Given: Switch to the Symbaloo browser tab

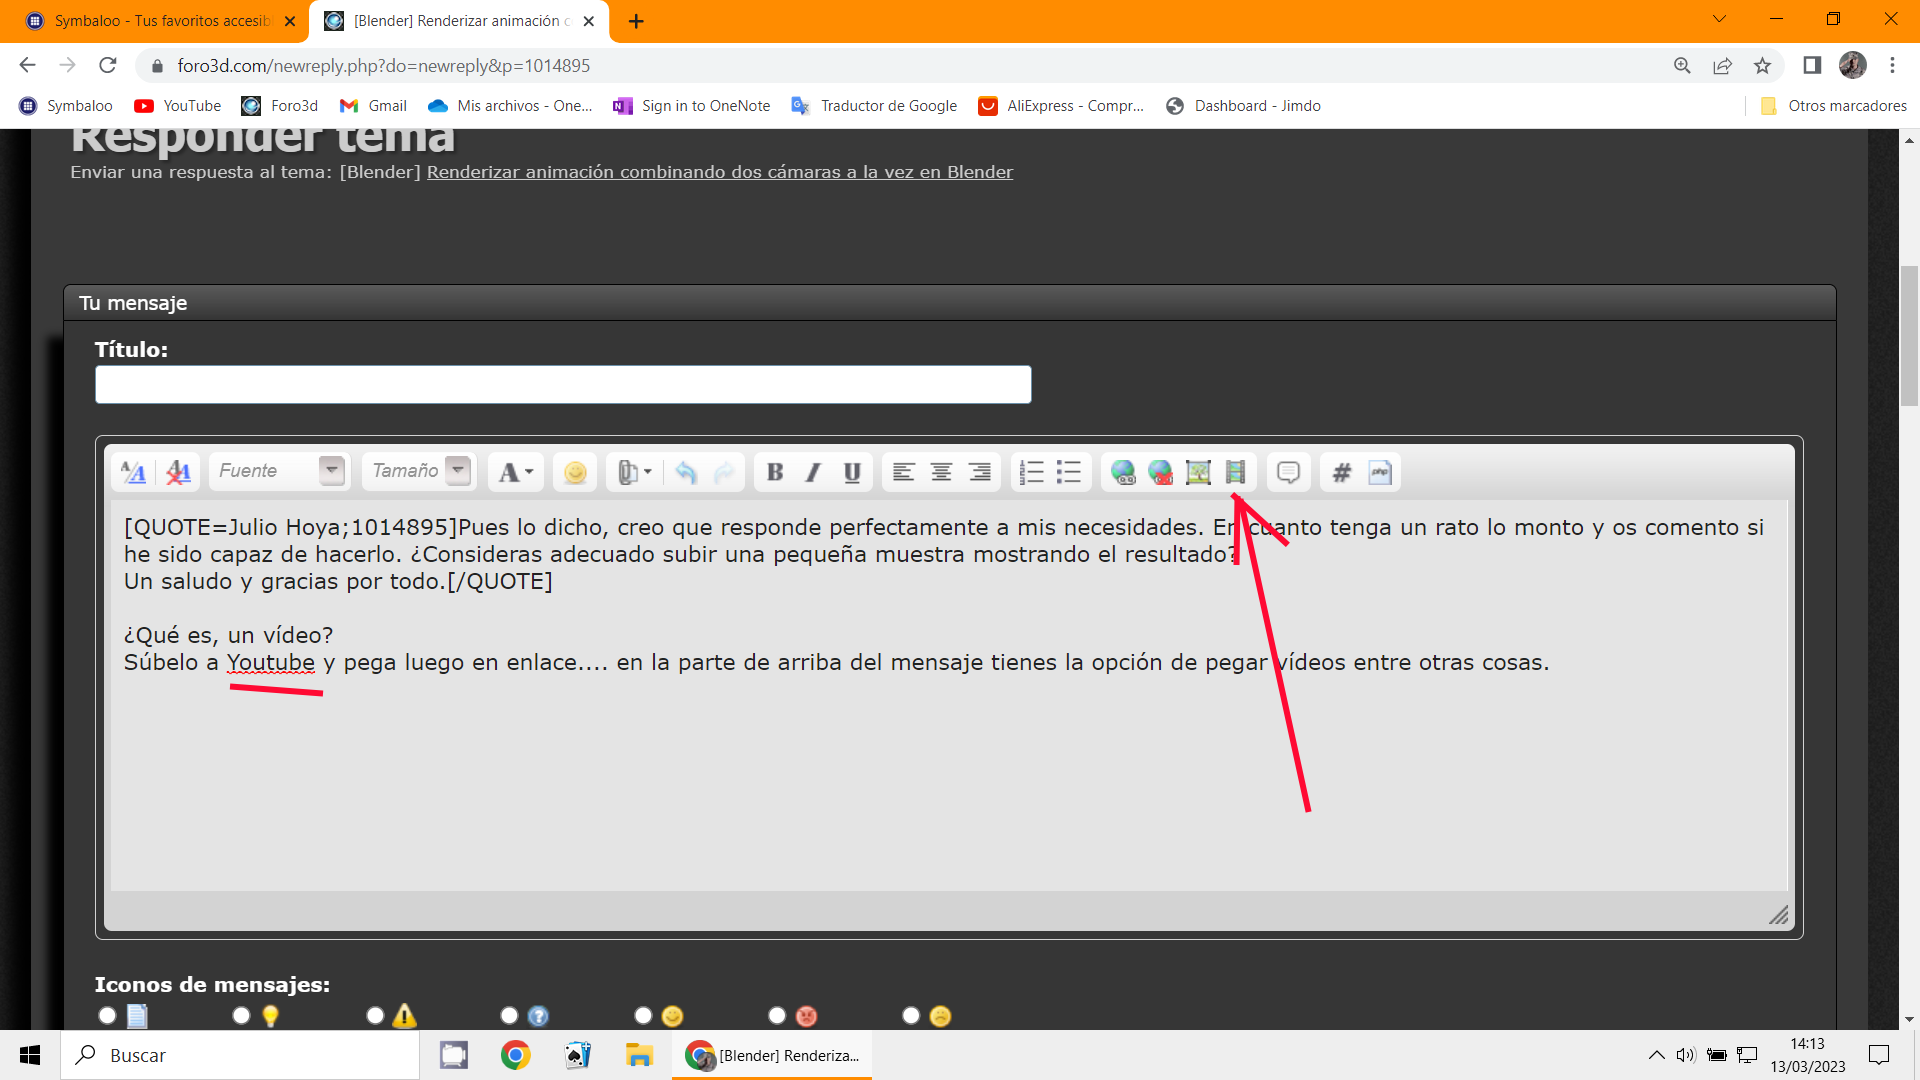Looking at the screenshot, I should 160,20.
